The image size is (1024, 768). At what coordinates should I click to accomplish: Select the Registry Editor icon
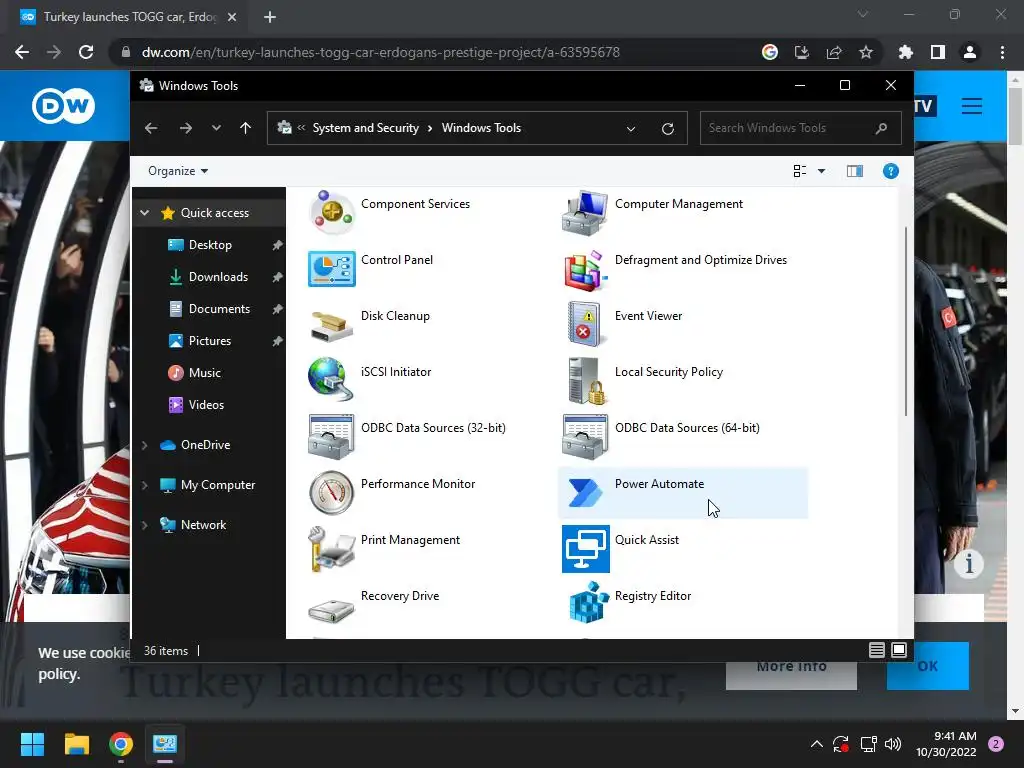coord(588,602)
